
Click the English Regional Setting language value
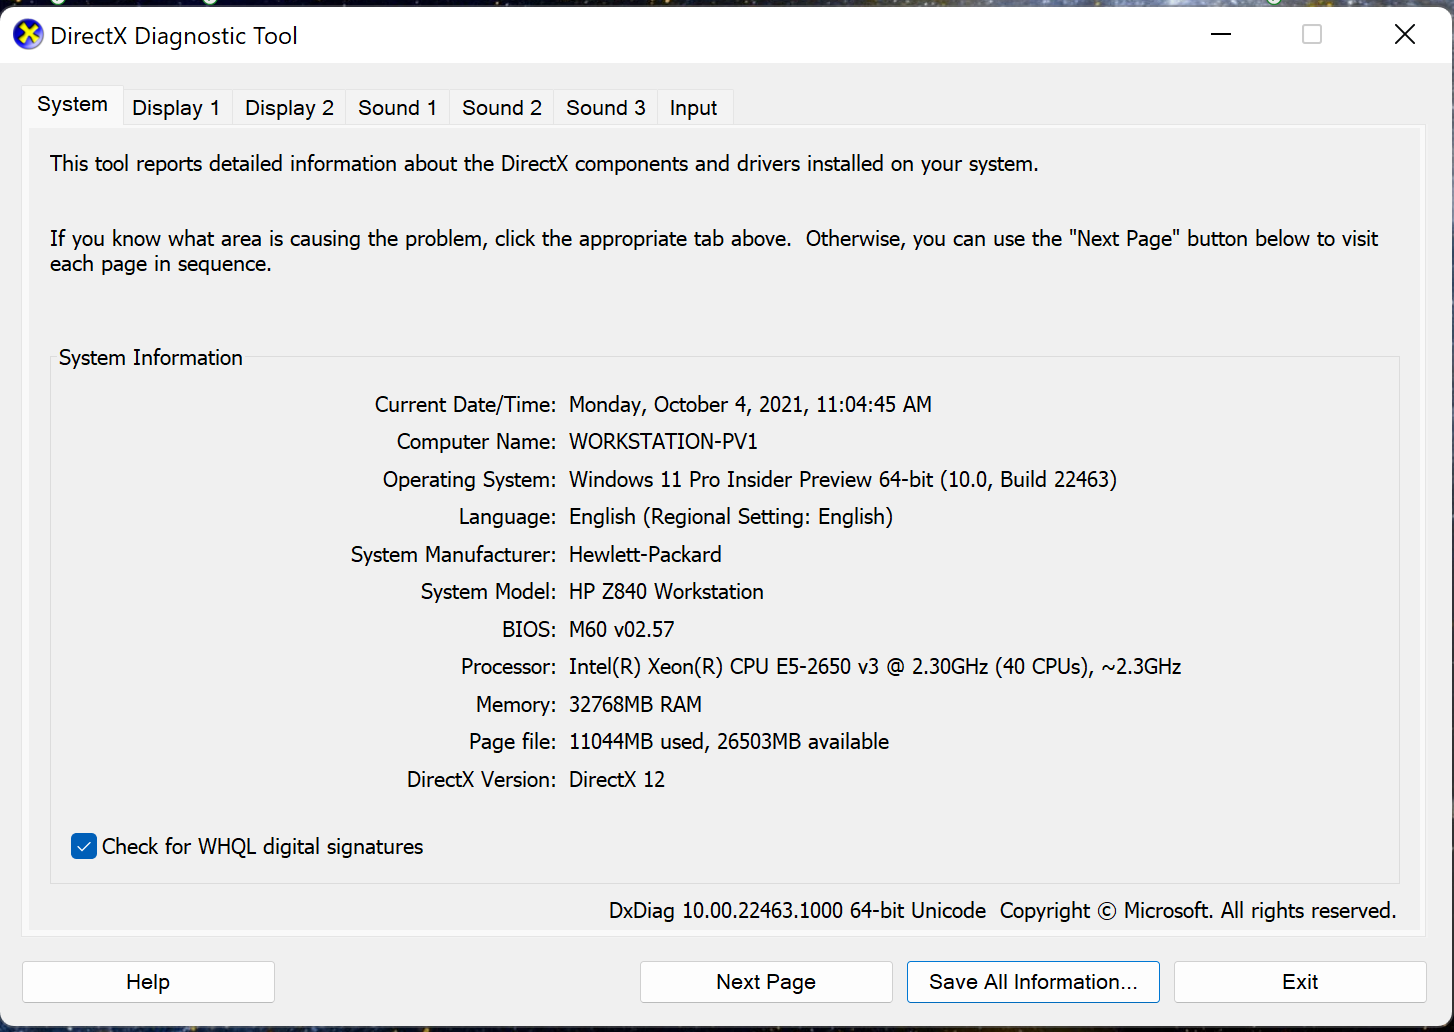coord(731,517)
